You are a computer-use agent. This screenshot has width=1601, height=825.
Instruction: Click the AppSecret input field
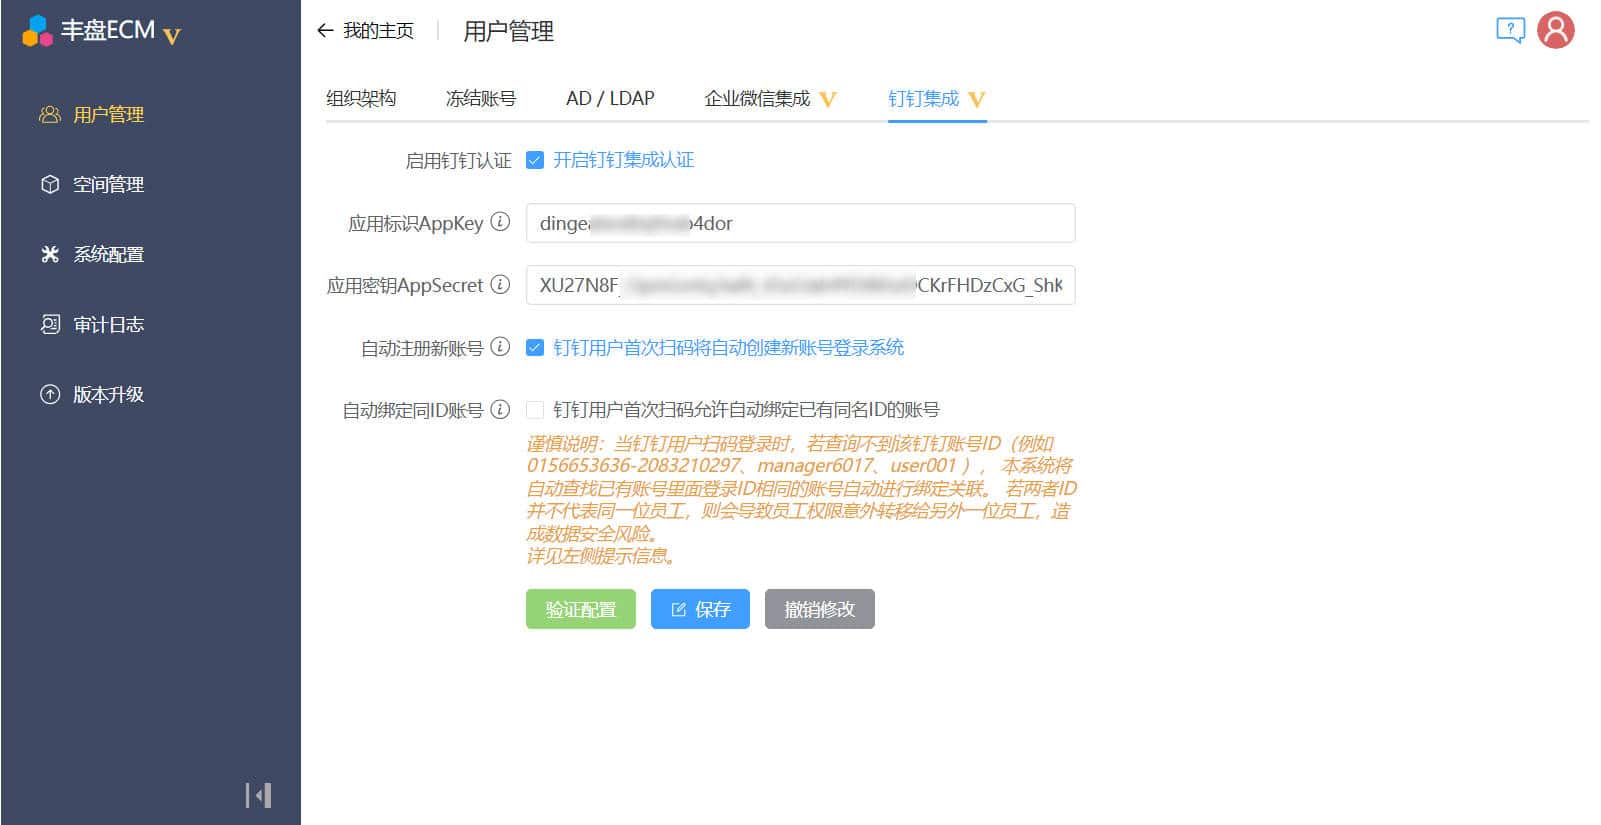[x=800, y=285]
